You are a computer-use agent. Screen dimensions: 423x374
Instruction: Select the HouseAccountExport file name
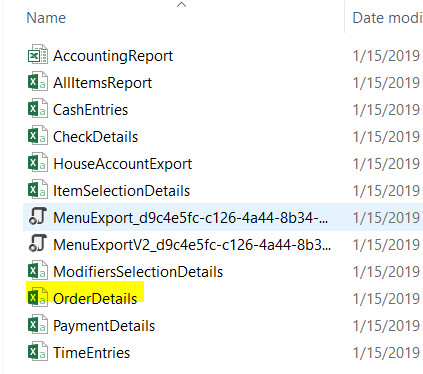(x=123, y=164)
